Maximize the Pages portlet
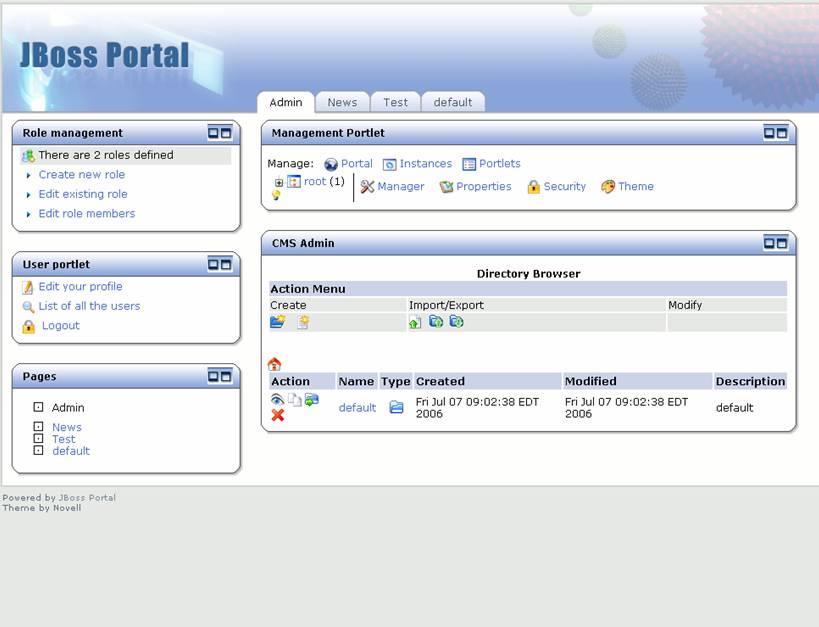The height and width of the screenshot is (627, 819). [226, 376]
